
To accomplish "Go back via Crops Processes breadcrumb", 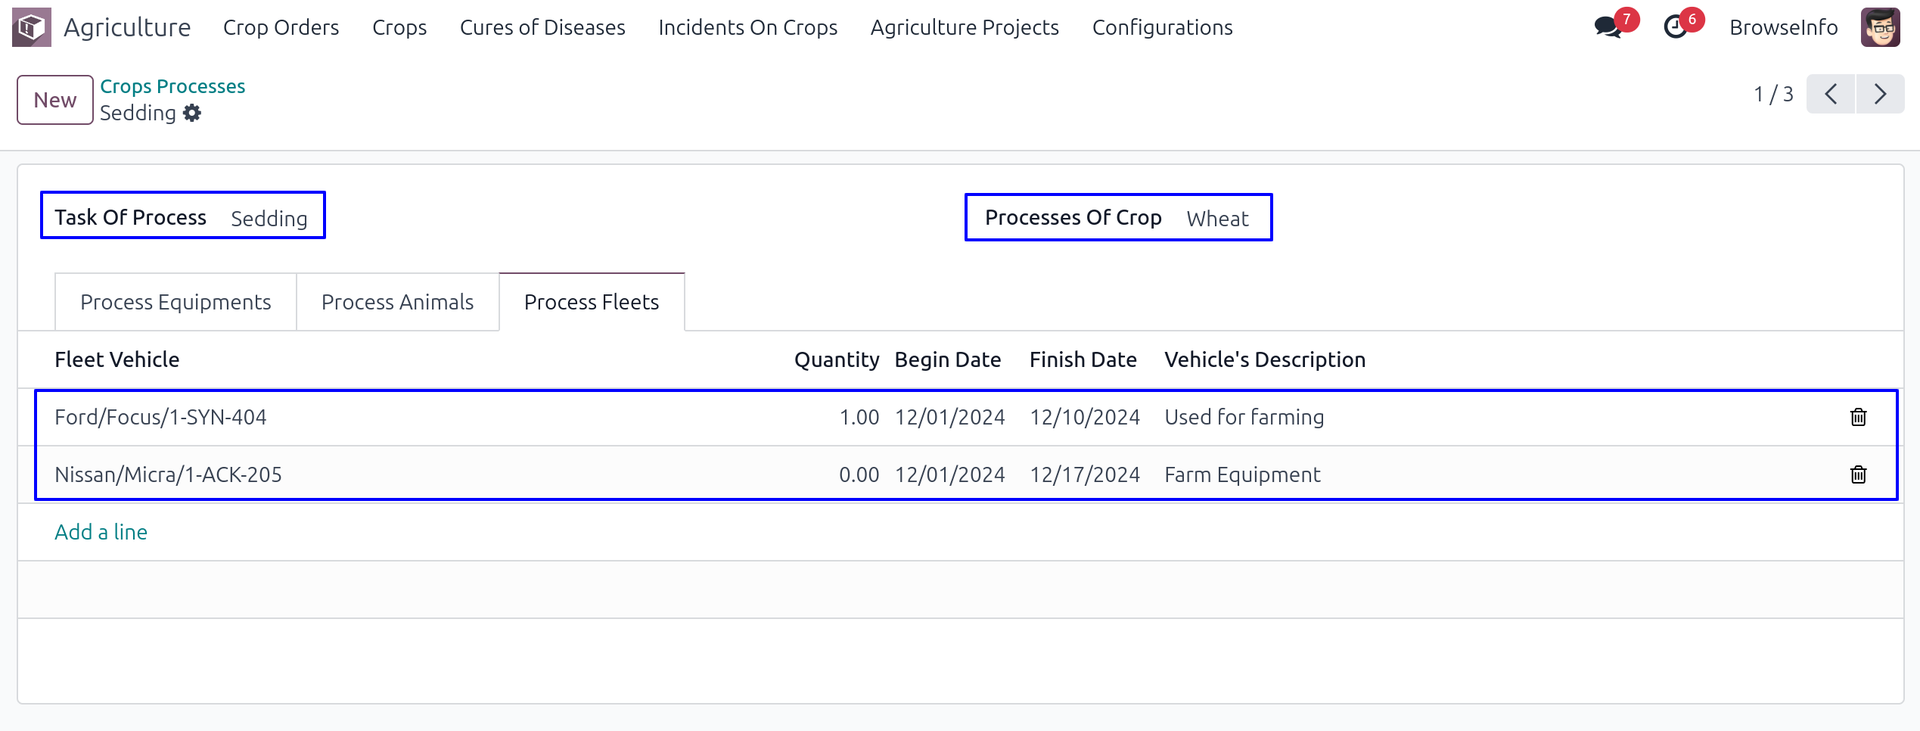I will coord(172,86).
